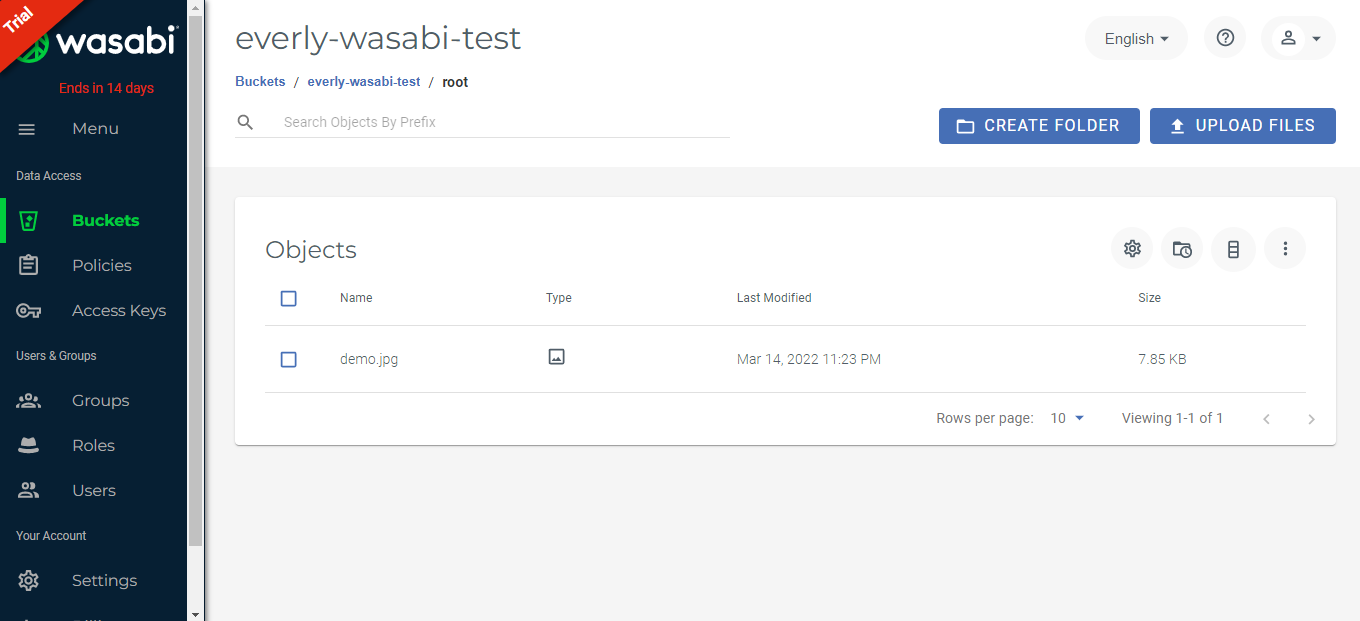Check the select-all objects checkbox
Screen dimensions: 1360x621
pyautogui.click(x=288, y=298)
